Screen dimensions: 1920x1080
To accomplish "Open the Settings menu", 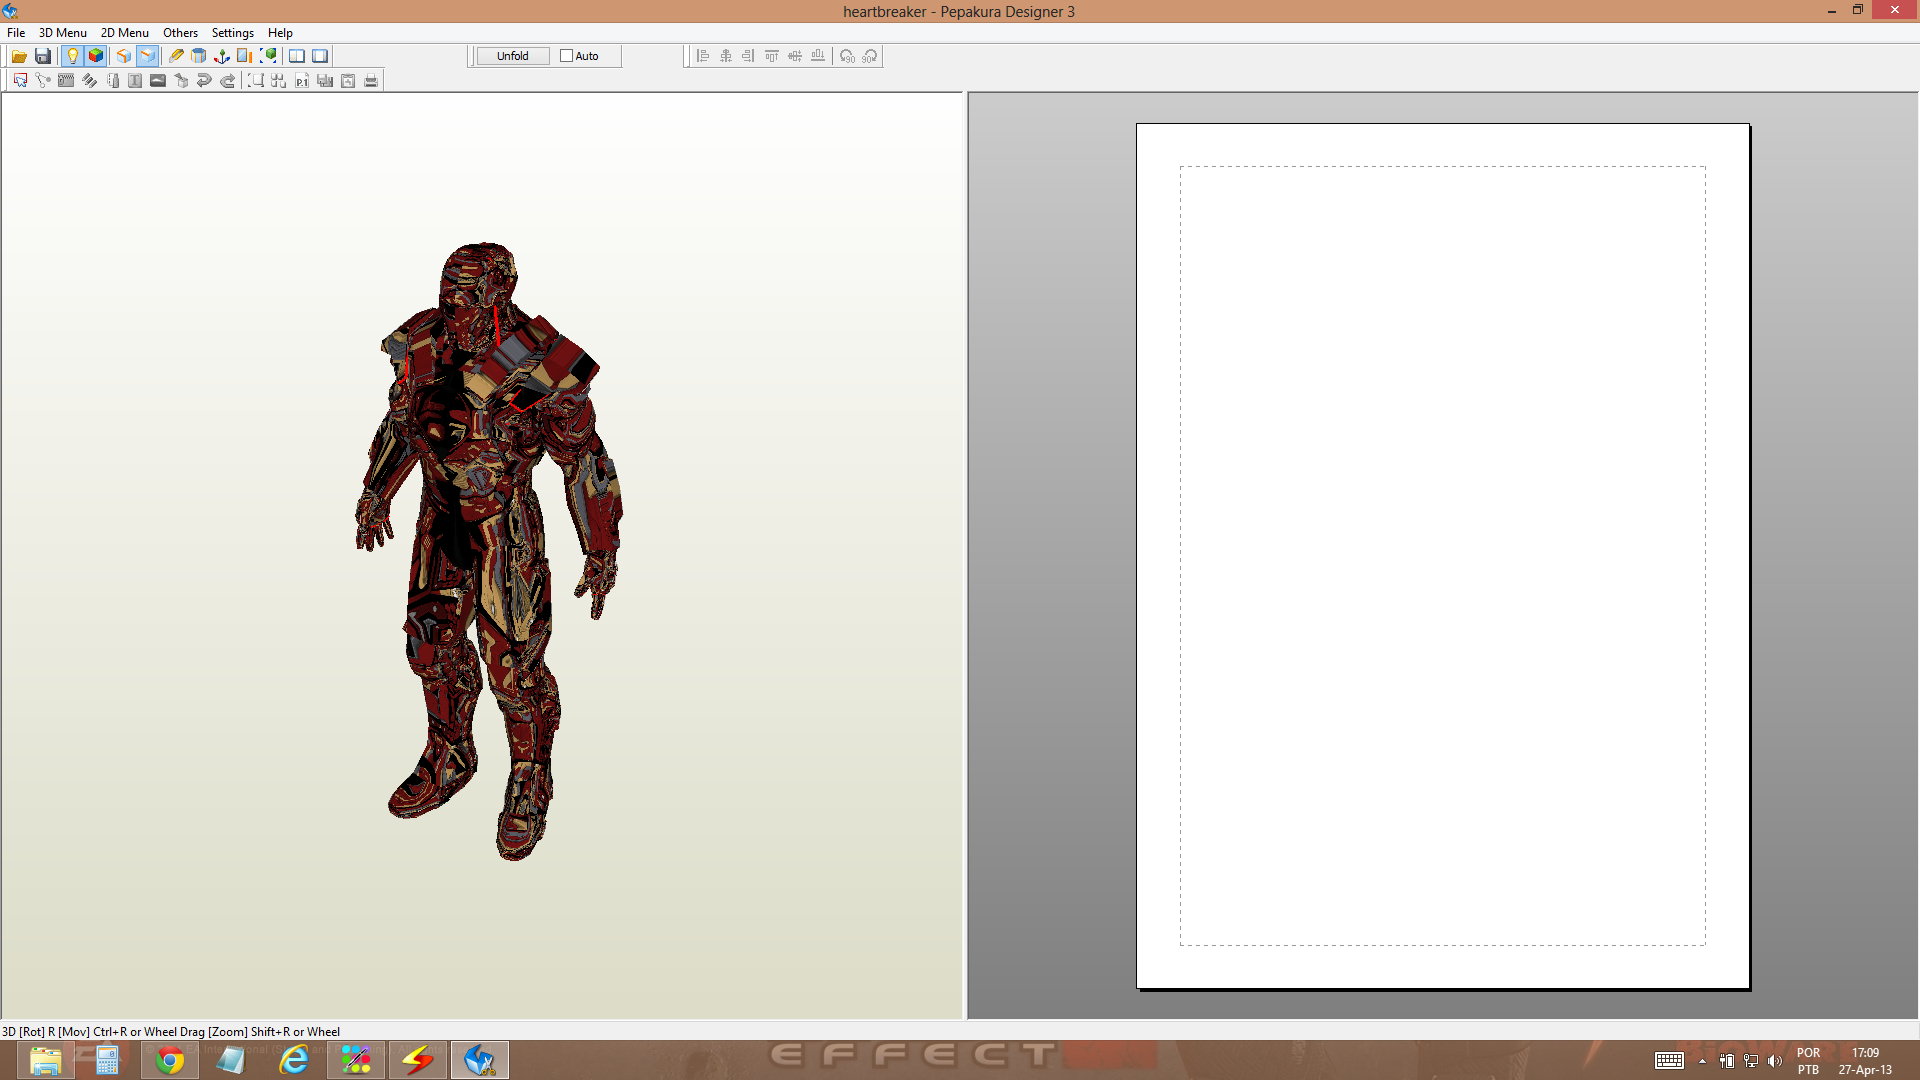I will [233, 33].
